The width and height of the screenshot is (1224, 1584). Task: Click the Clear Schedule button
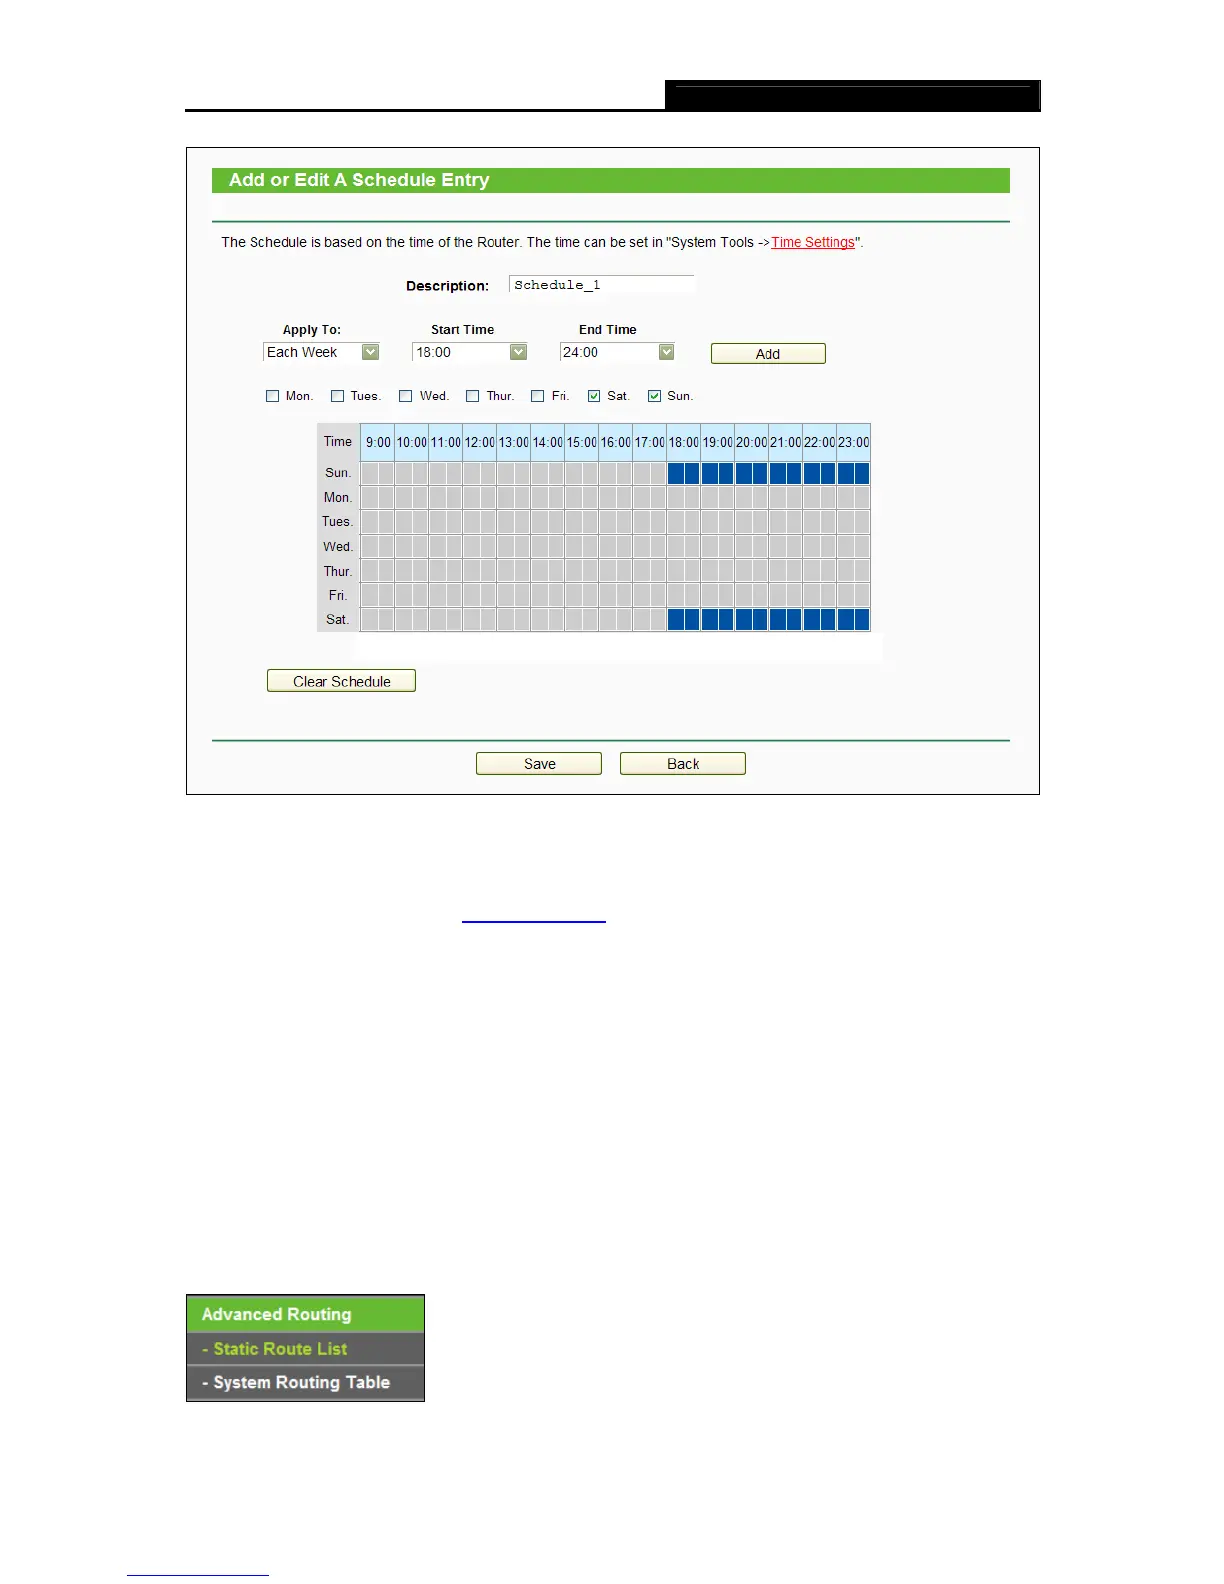pyautogui.click(x=341, y=681)
